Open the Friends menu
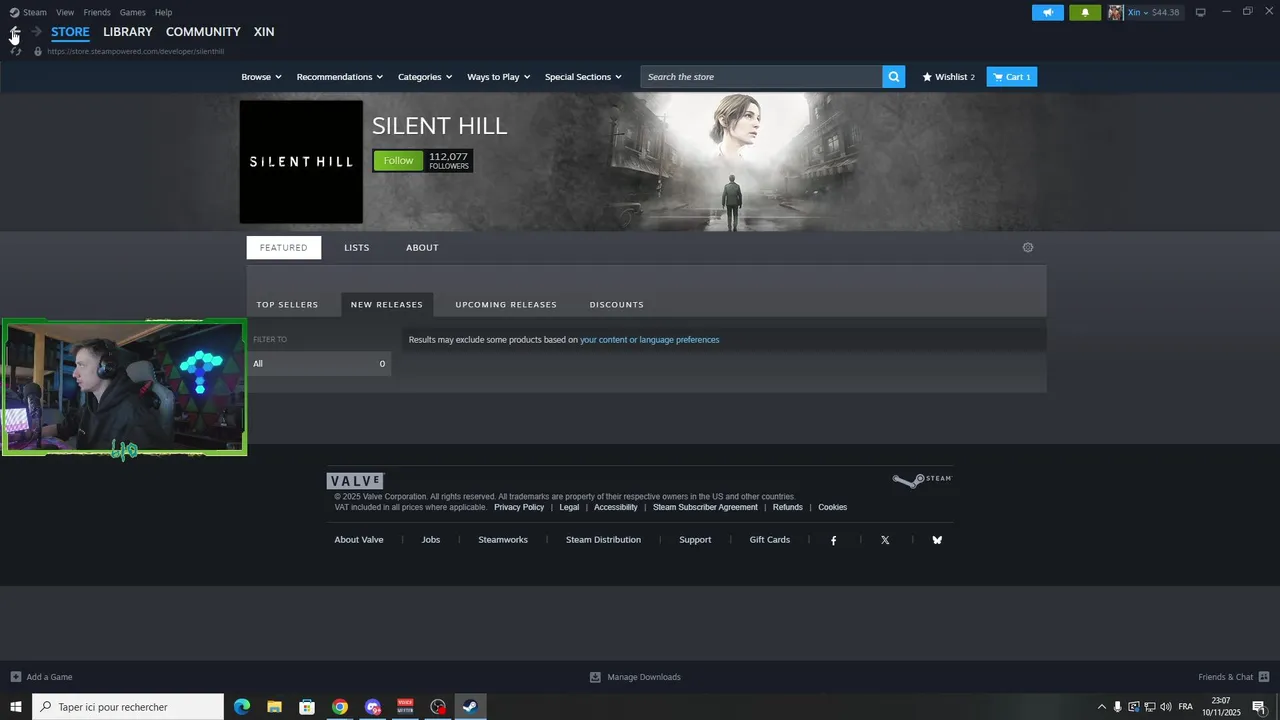 (97, 12)
